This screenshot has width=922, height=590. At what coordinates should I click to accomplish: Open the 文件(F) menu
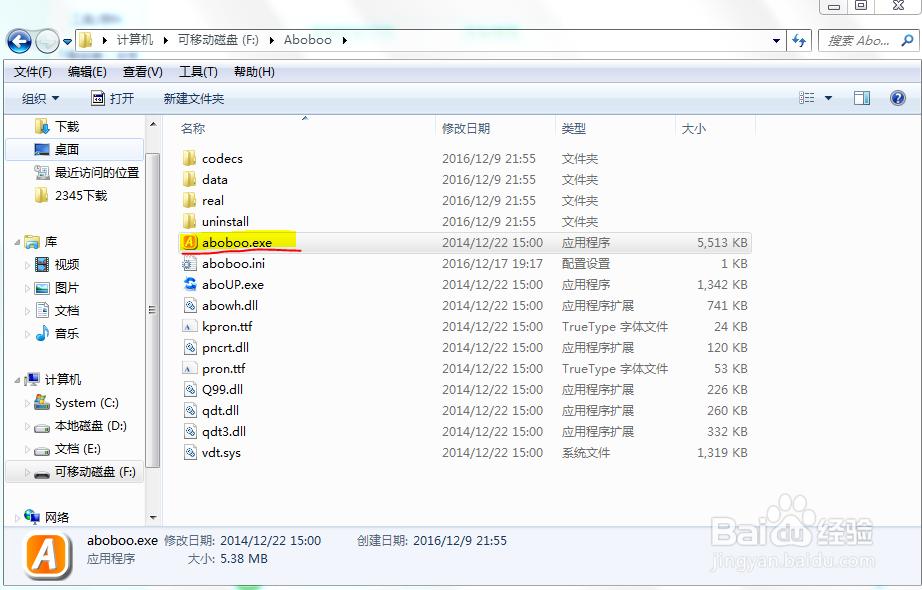point(33,72)
